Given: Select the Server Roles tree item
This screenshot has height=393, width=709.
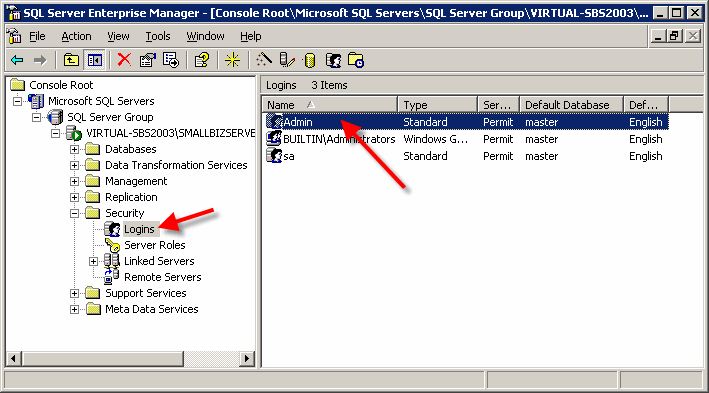Looking at the screenshot, I should (x=155, y=245).
